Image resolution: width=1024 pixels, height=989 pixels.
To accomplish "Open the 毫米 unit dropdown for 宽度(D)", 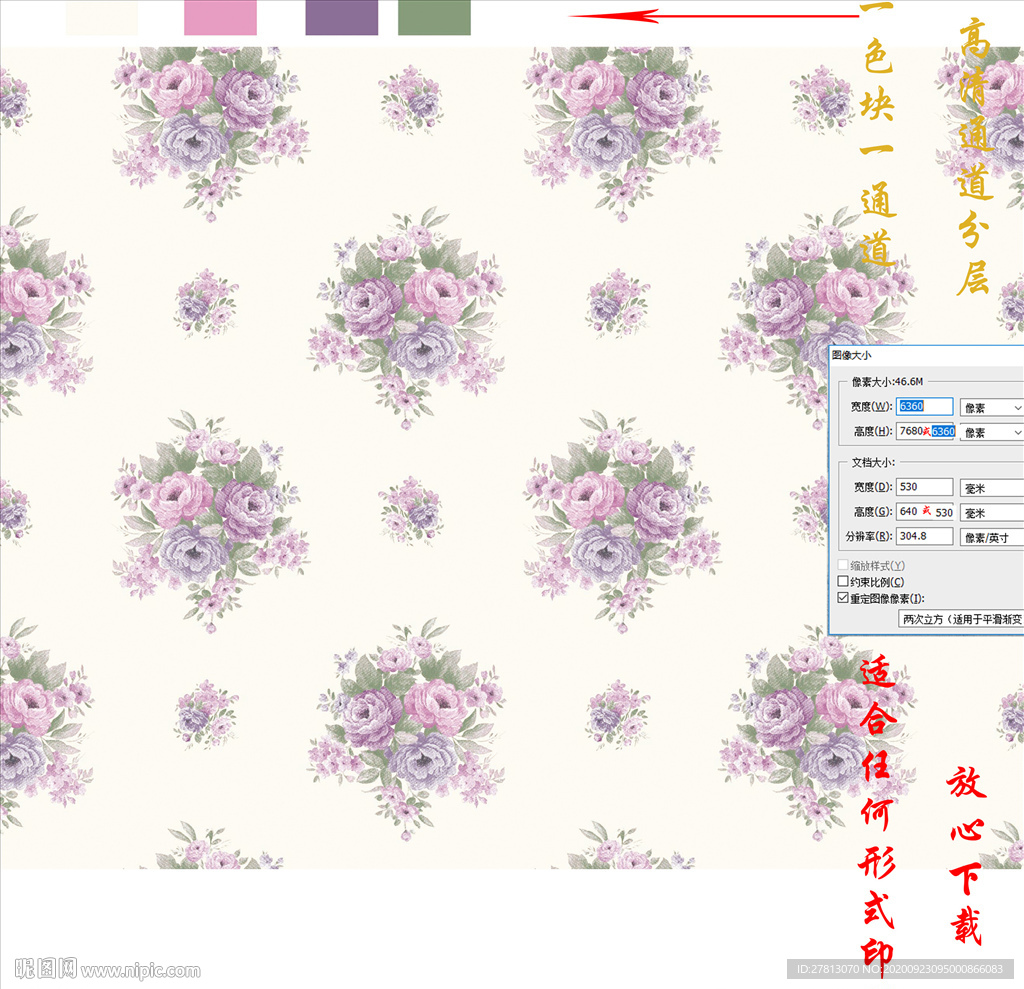I will click(x=991, y=488).
